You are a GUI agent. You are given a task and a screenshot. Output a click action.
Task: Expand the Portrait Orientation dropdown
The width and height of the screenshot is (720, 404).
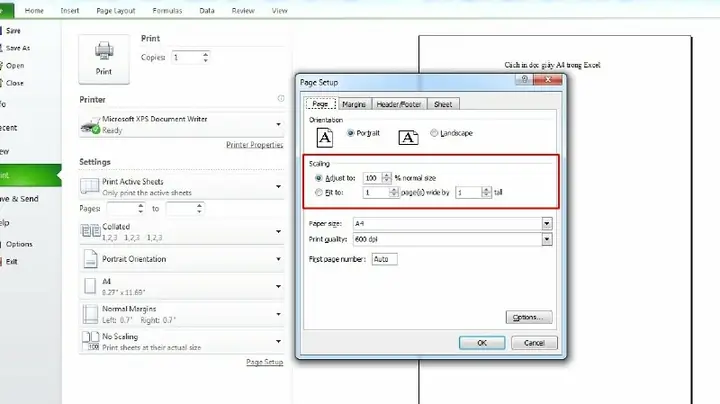click(278, 259)
